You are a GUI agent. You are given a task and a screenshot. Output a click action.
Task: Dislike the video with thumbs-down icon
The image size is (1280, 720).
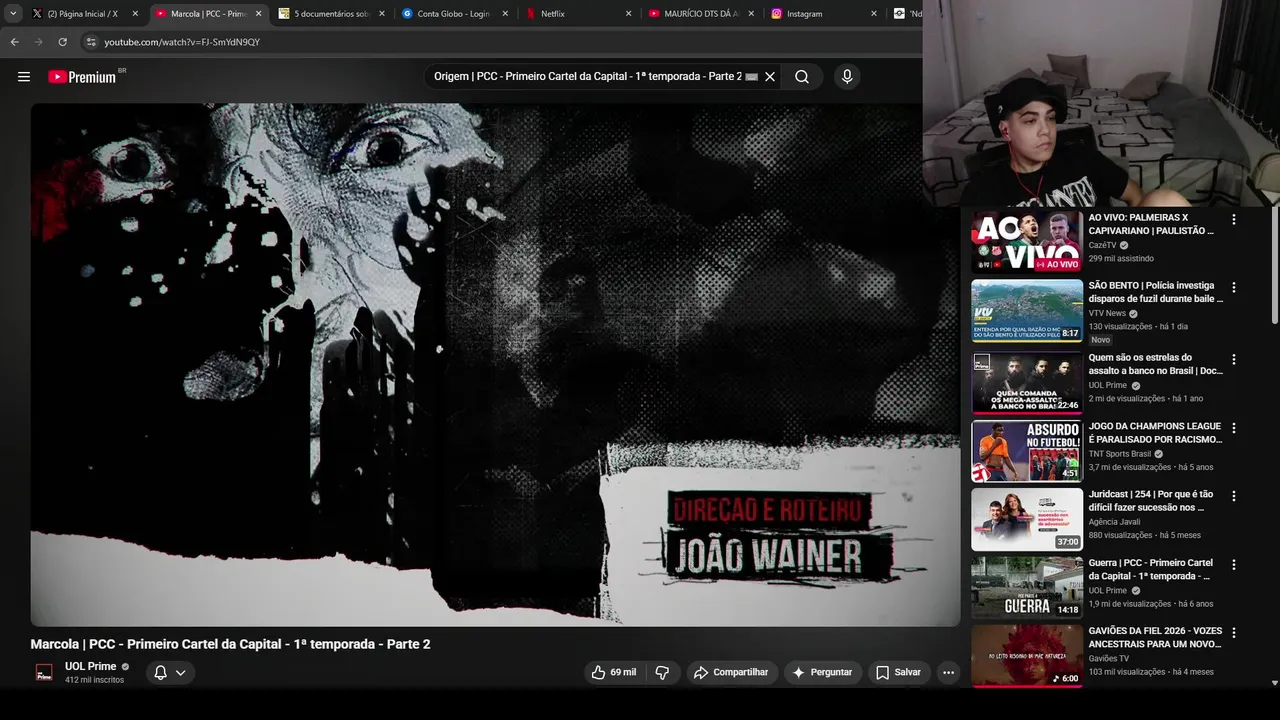662,672
